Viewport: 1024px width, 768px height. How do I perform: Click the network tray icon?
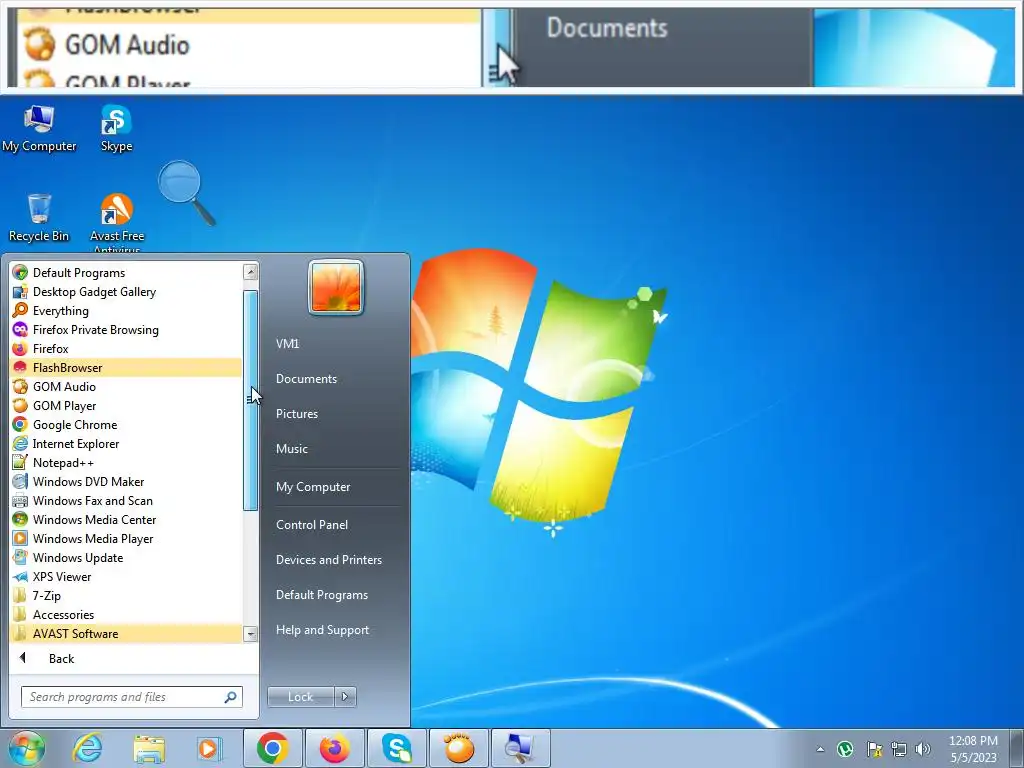tap(899, 749)
